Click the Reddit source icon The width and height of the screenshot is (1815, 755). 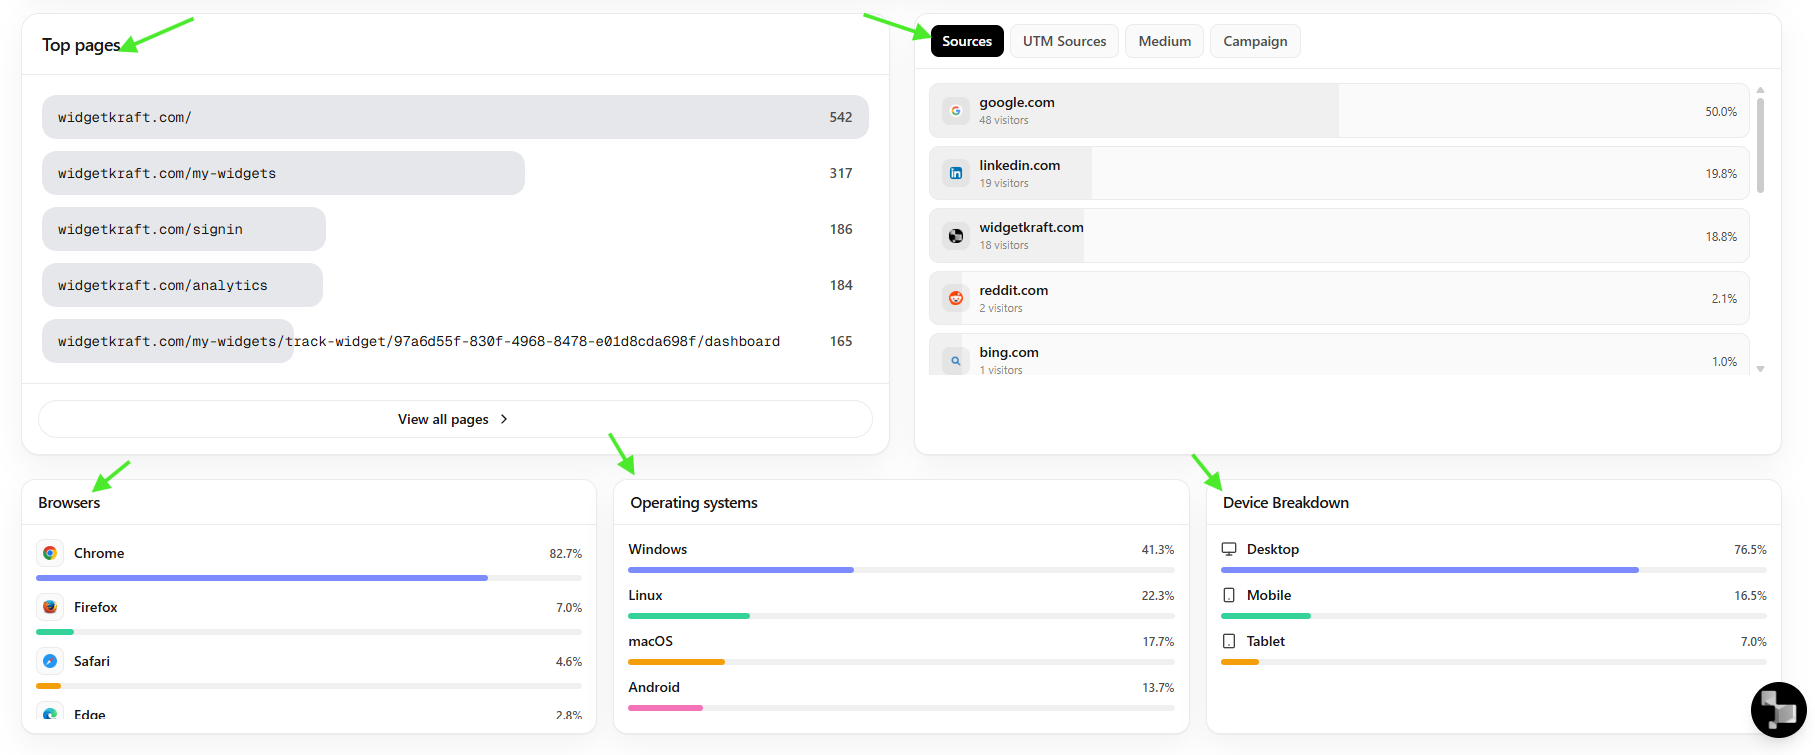956,298
